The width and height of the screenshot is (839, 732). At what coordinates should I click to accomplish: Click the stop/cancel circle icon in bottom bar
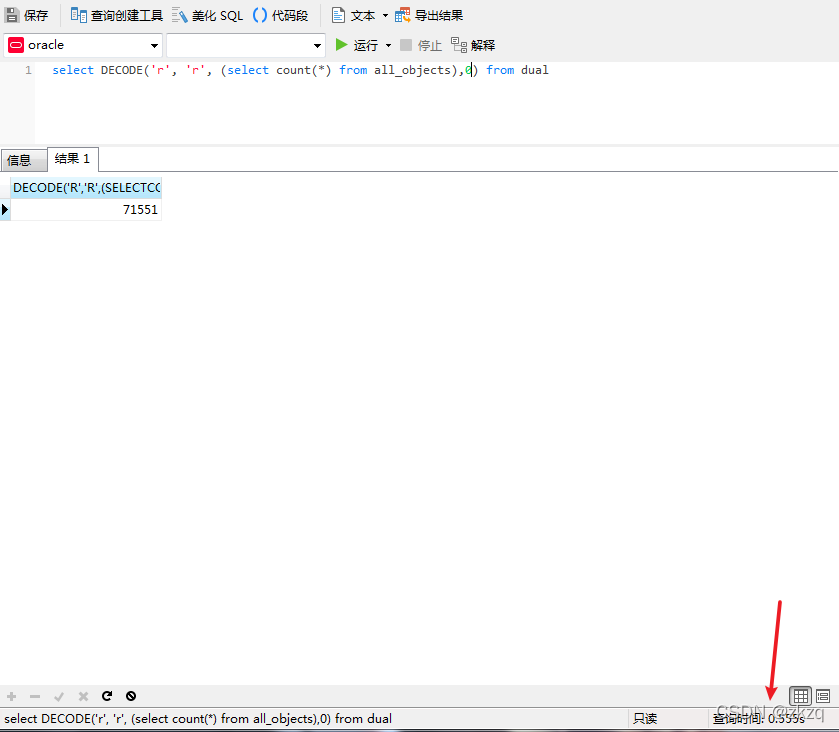pos(131,696)
